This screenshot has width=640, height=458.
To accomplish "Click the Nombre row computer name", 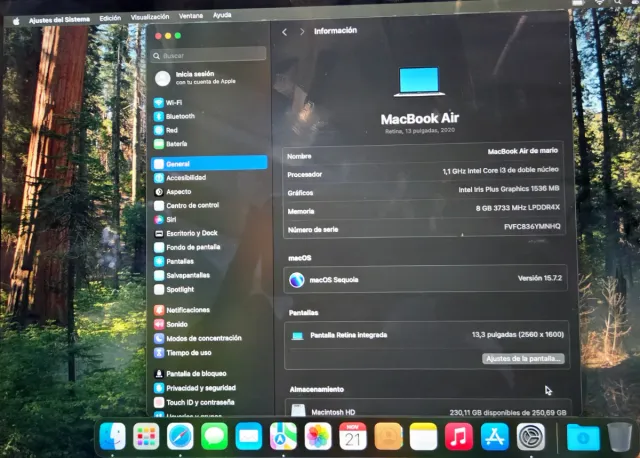I will (523, 151).
